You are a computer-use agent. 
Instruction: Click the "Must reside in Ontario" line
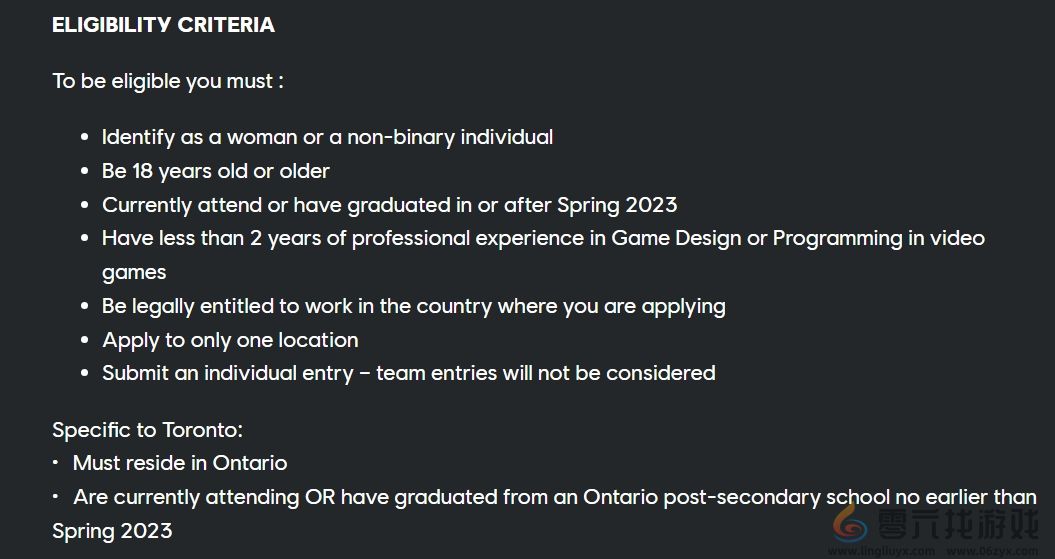tap(180, 463)
